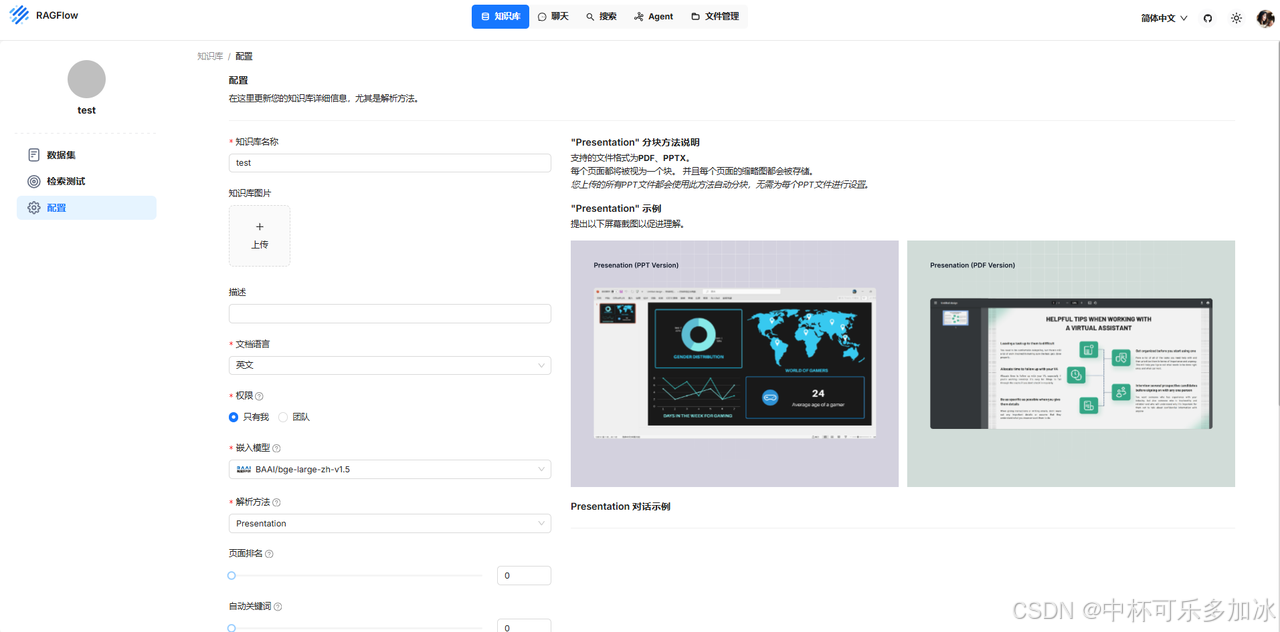Open the 解析方法 dropdown showing Presentation
1280x632 pixels.
pos(389,524)
